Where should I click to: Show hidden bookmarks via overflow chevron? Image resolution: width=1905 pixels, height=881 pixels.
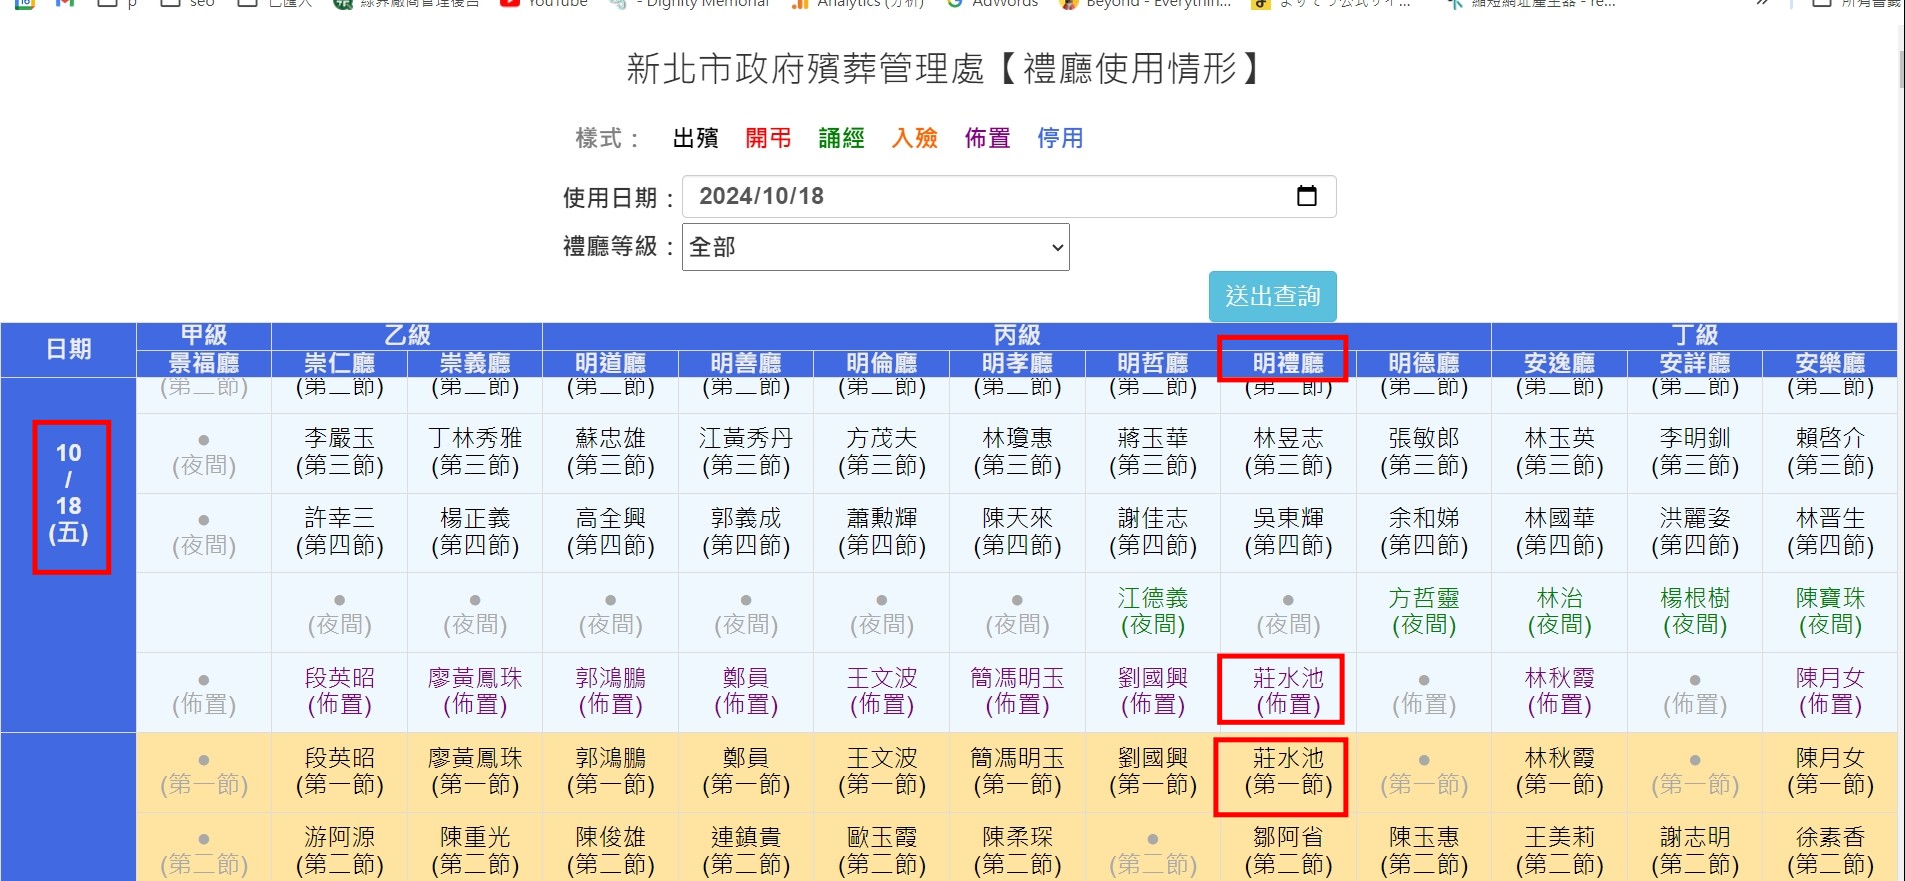(1763, 4)
